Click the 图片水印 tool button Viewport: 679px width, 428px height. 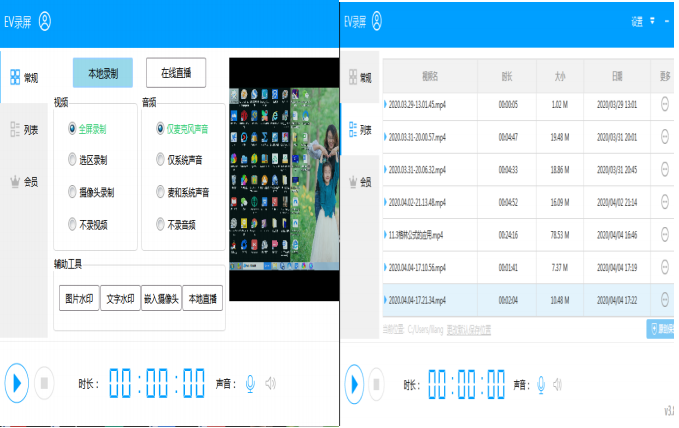tap(79, 298)
